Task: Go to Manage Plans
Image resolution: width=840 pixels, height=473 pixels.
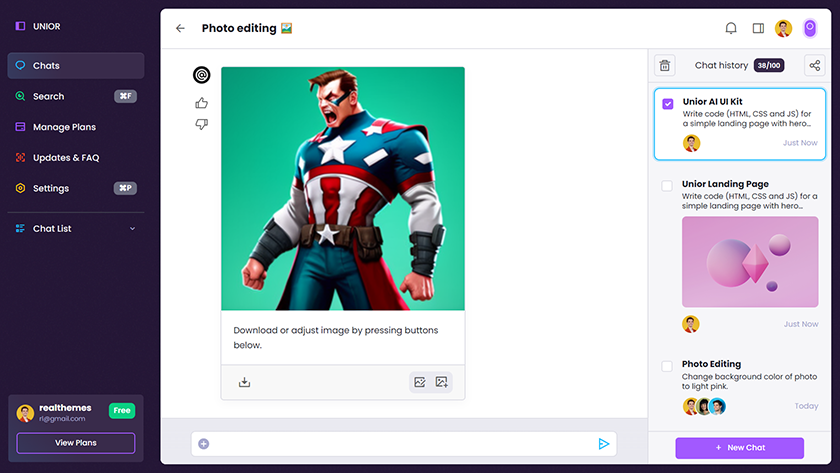Action: (x=64, y=127)
